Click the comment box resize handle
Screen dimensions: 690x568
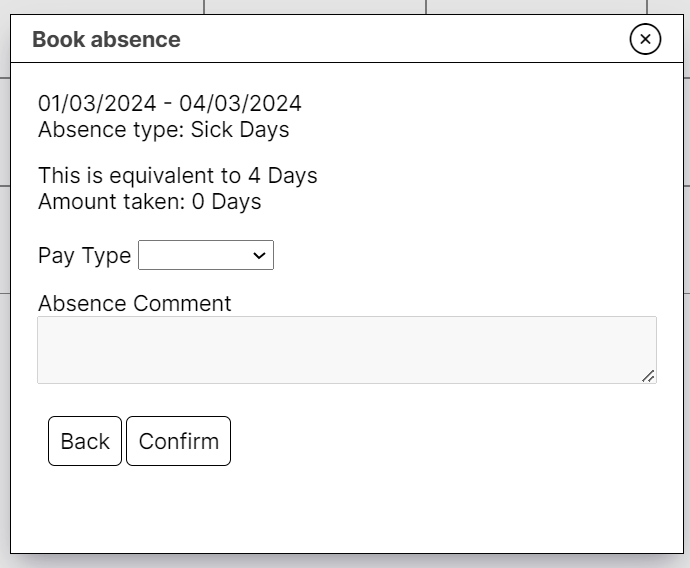648,376
